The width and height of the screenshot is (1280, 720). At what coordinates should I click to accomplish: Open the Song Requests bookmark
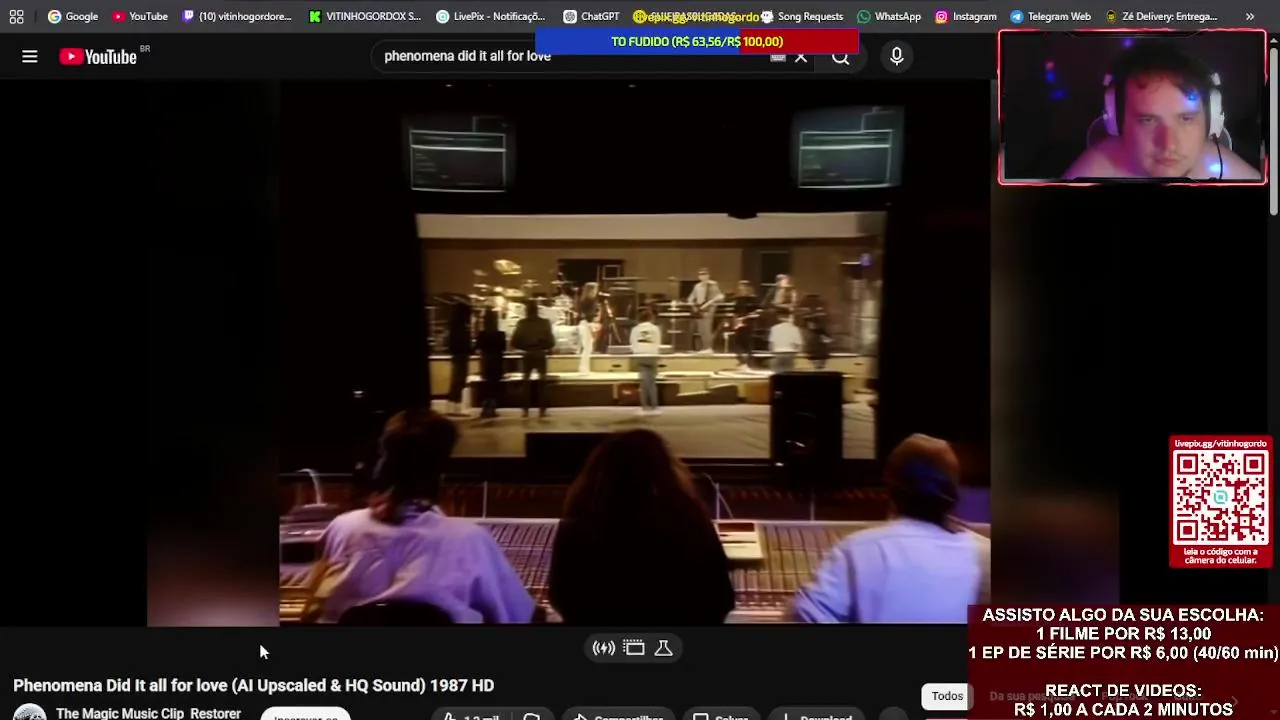pyautogui.click(x=802, y=16)
